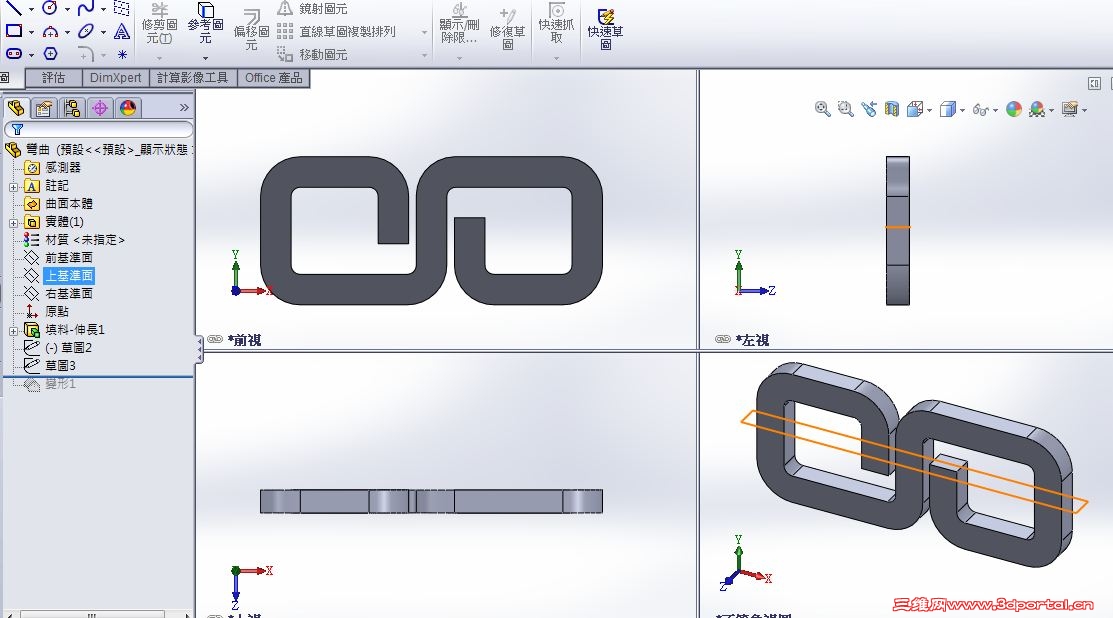The image size is (1113, 618).
Task: Select the 原點 origin item
Action: point(47,311)
